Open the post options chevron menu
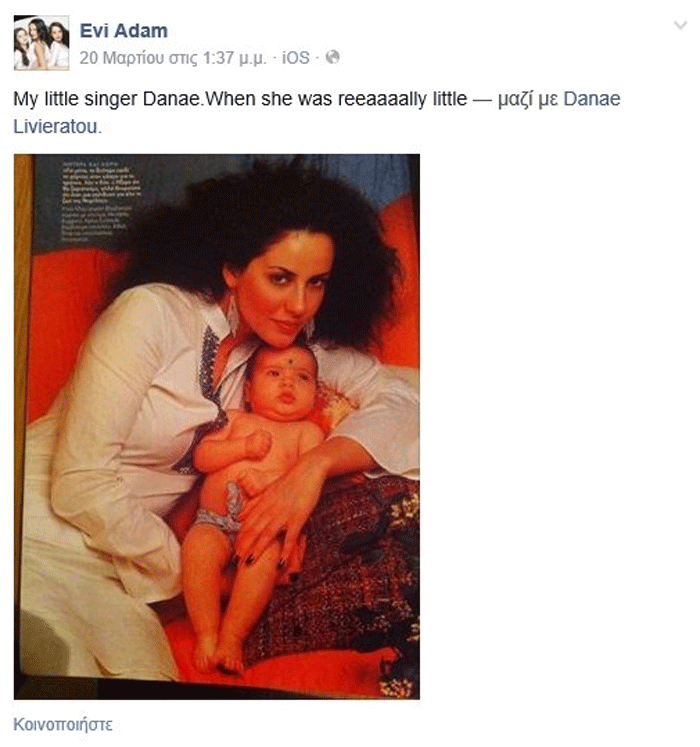The image size is (700, 747). point(680,25)
